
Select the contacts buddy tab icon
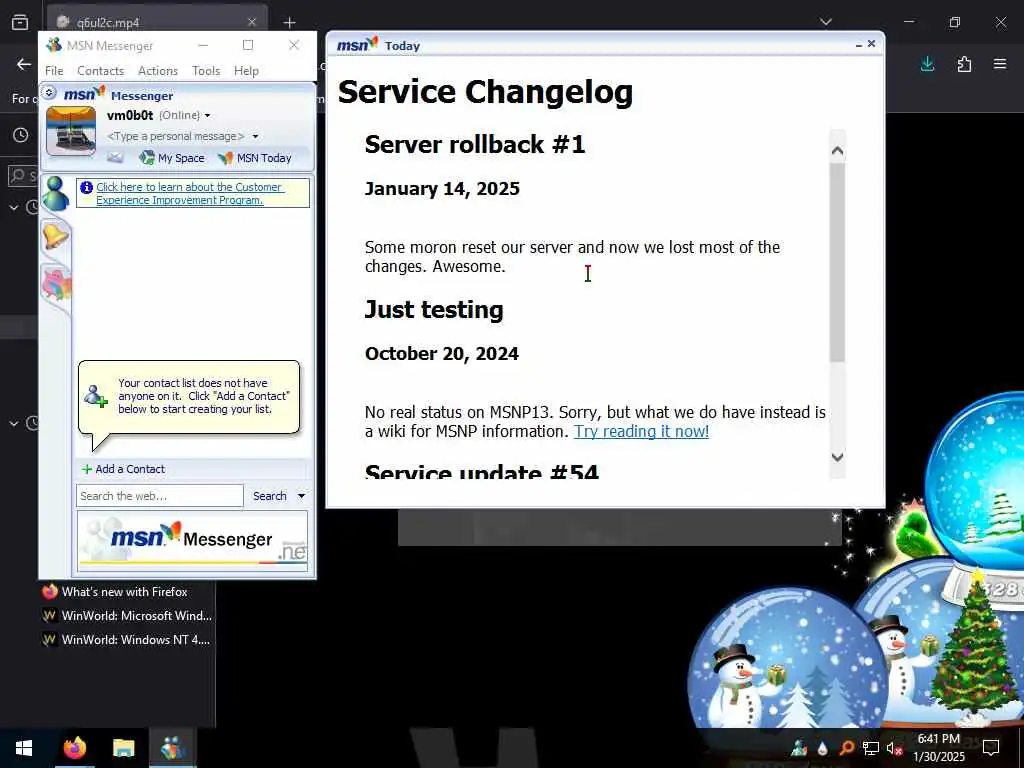56,193
